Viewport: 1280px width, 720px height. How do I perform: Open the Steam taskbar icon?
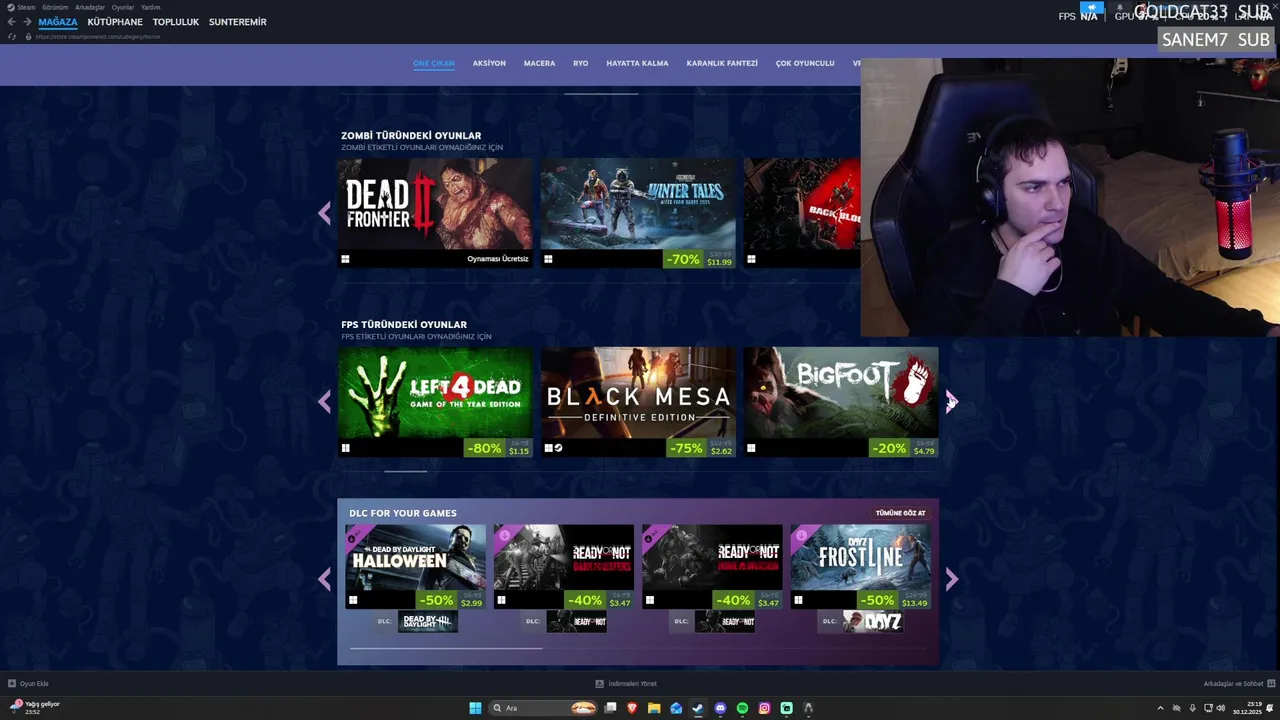pos(698,708)
